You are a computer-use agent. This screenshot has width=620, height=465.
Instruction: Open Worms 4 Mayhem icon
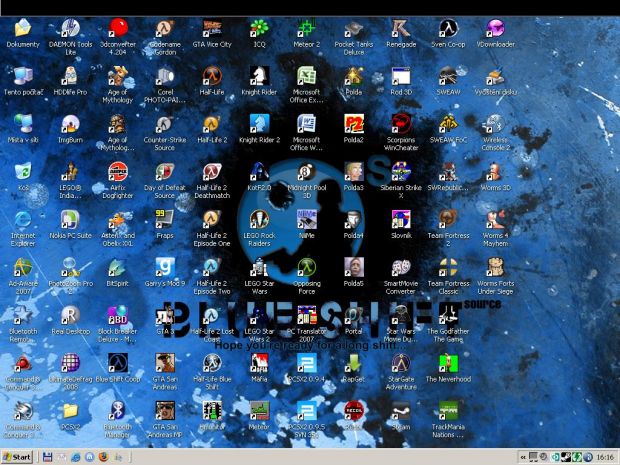[495, 220]
